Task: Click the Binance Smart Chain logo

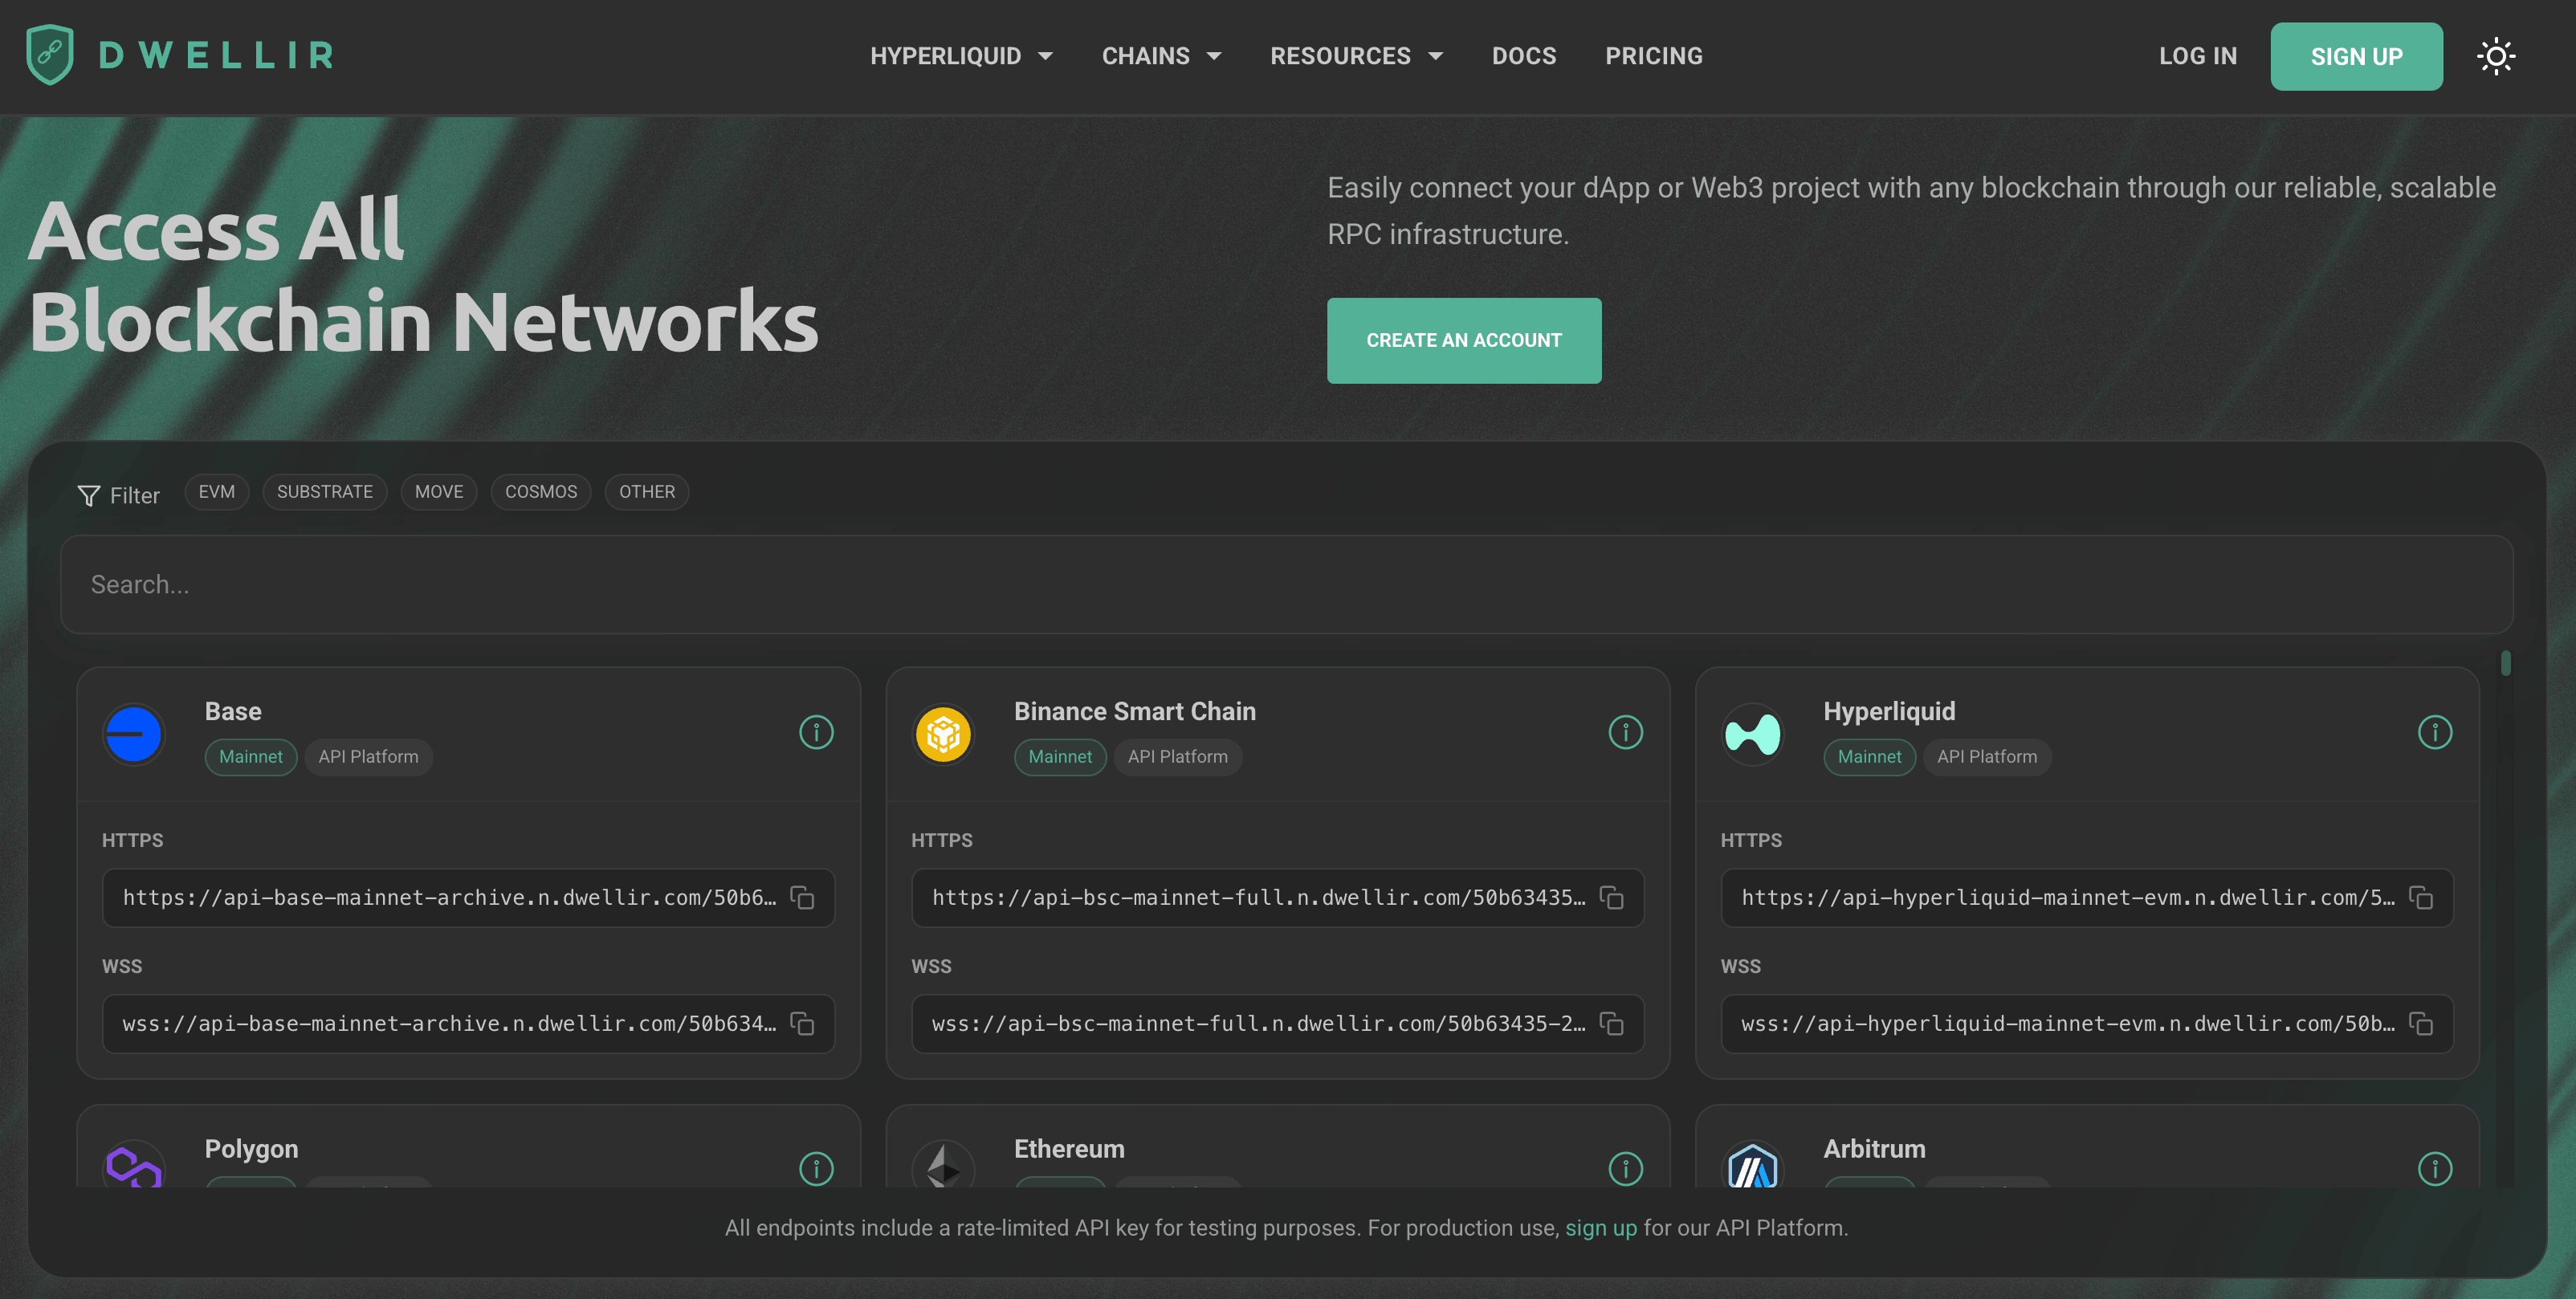Action: click(x=943, y=734)
